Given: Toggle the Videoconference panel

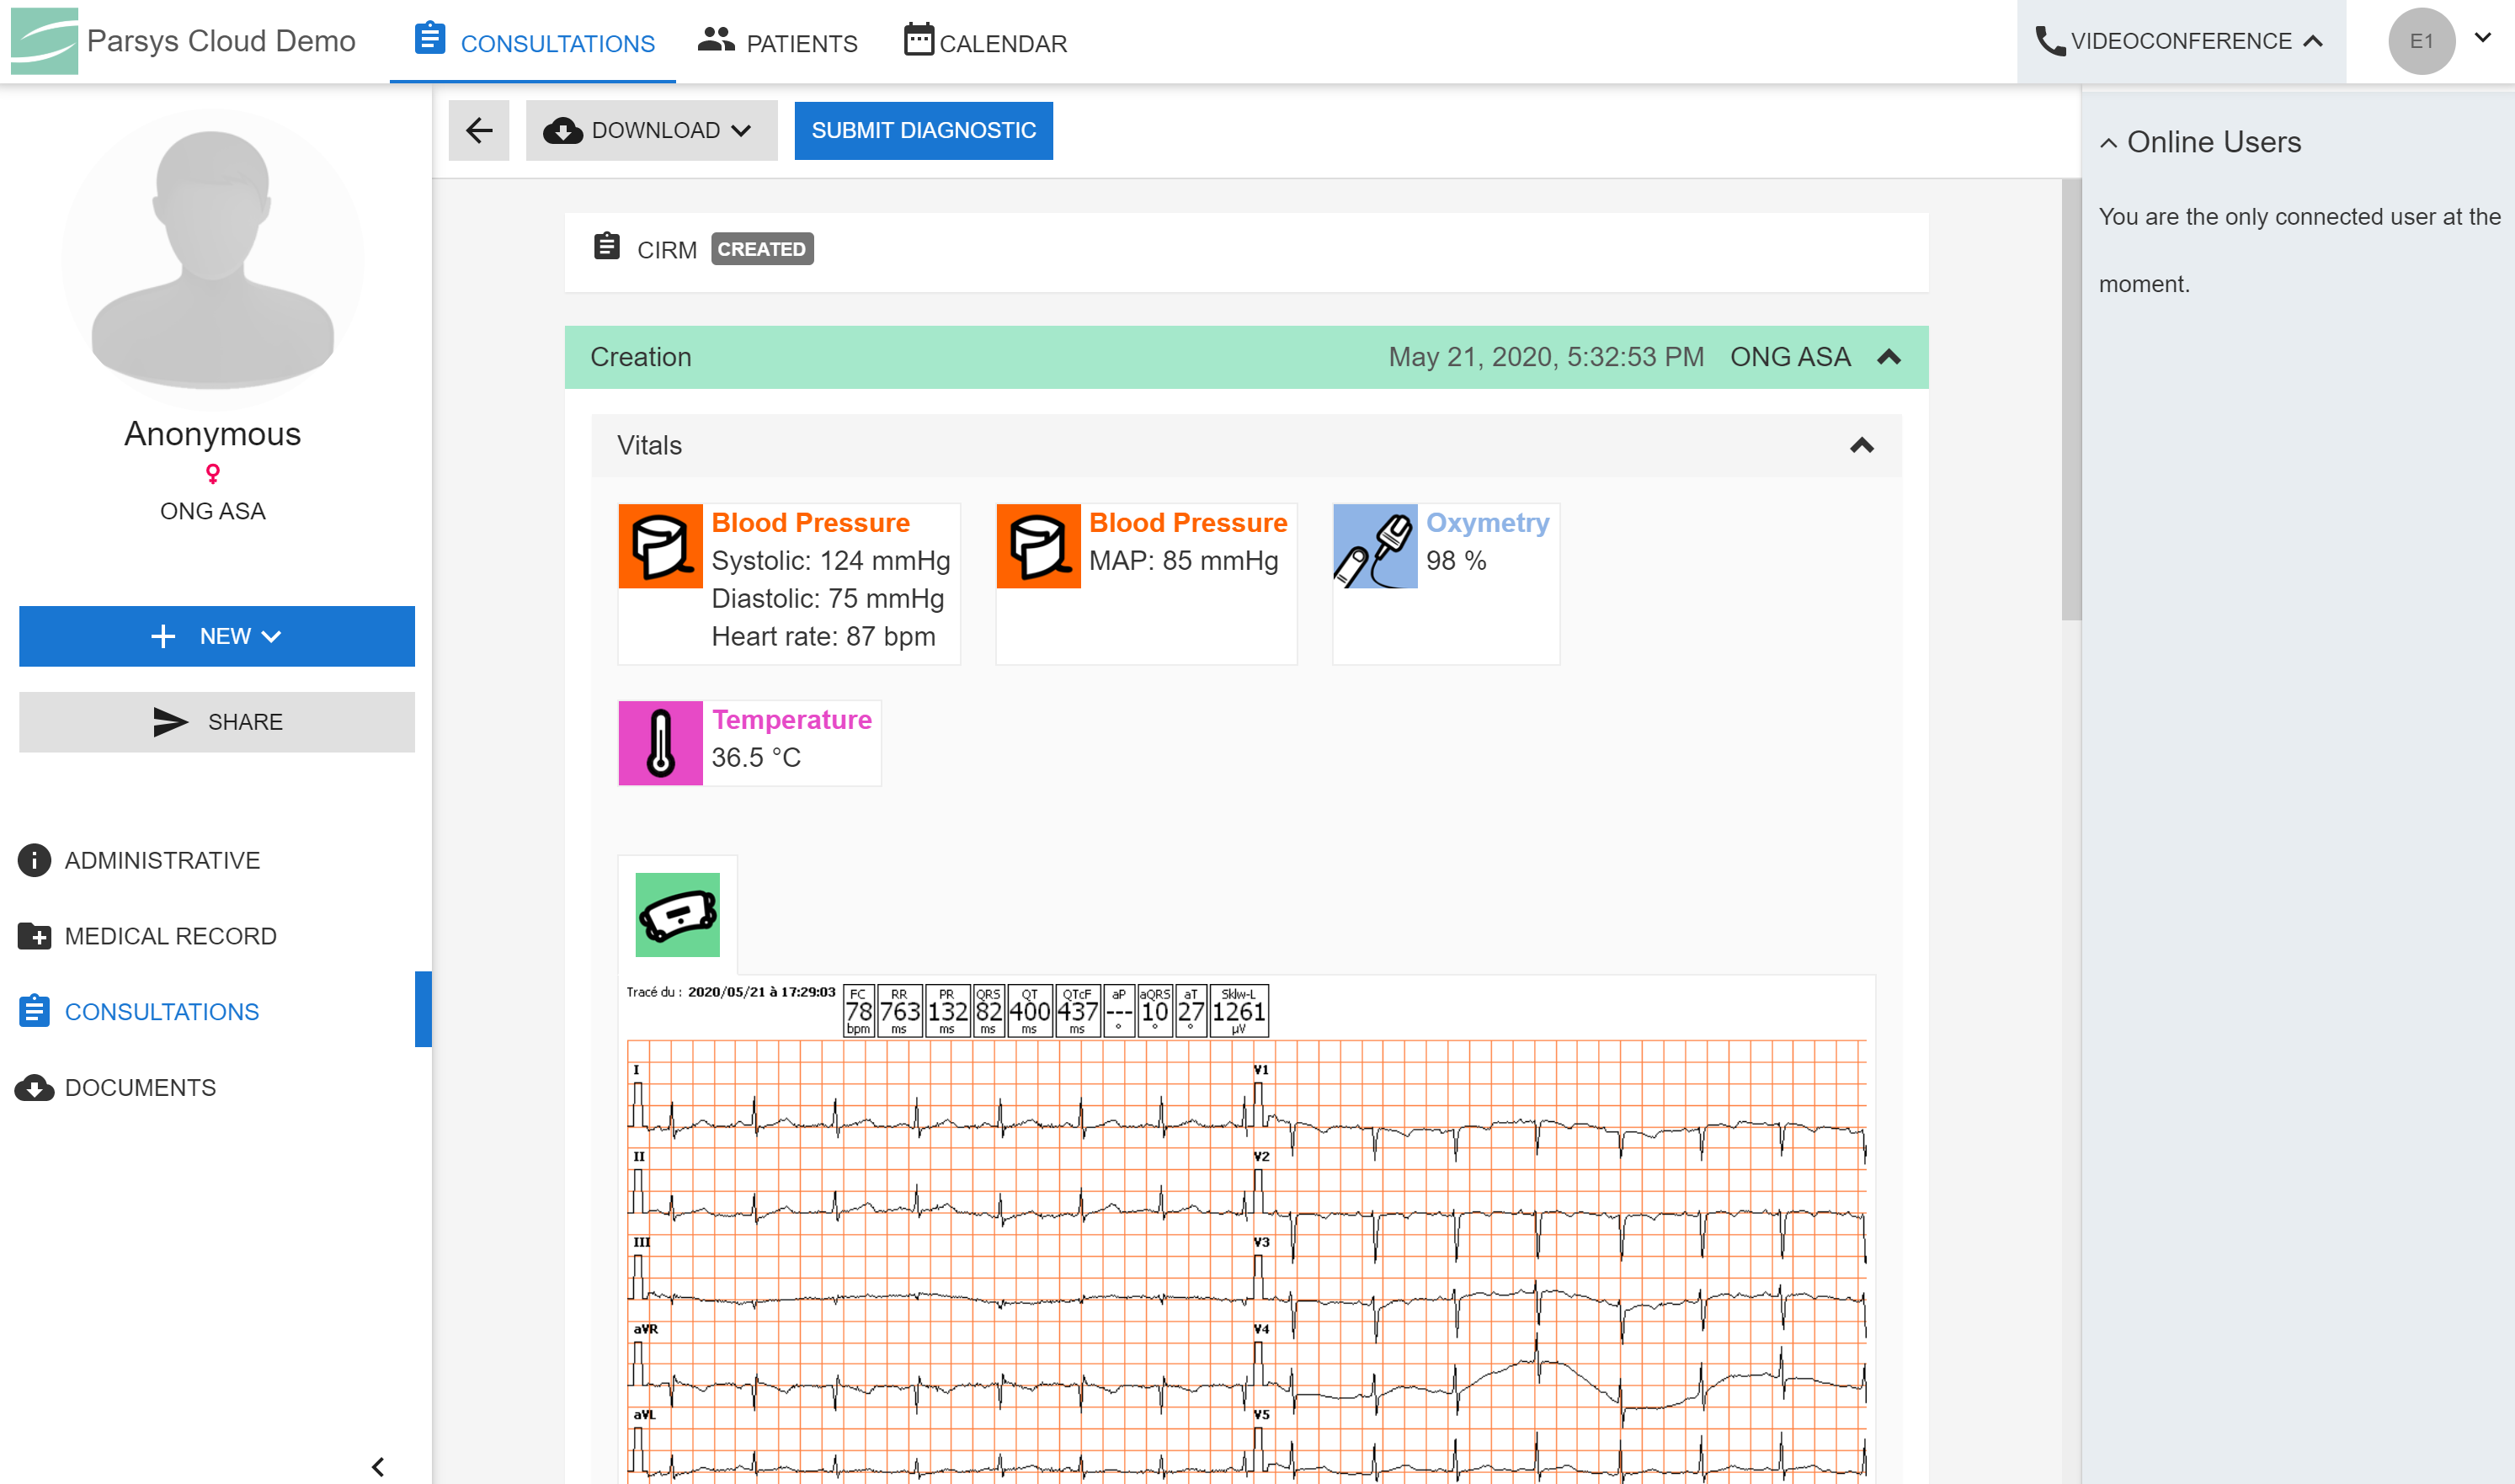Looking at the screenshot, I should (2180, 41).
